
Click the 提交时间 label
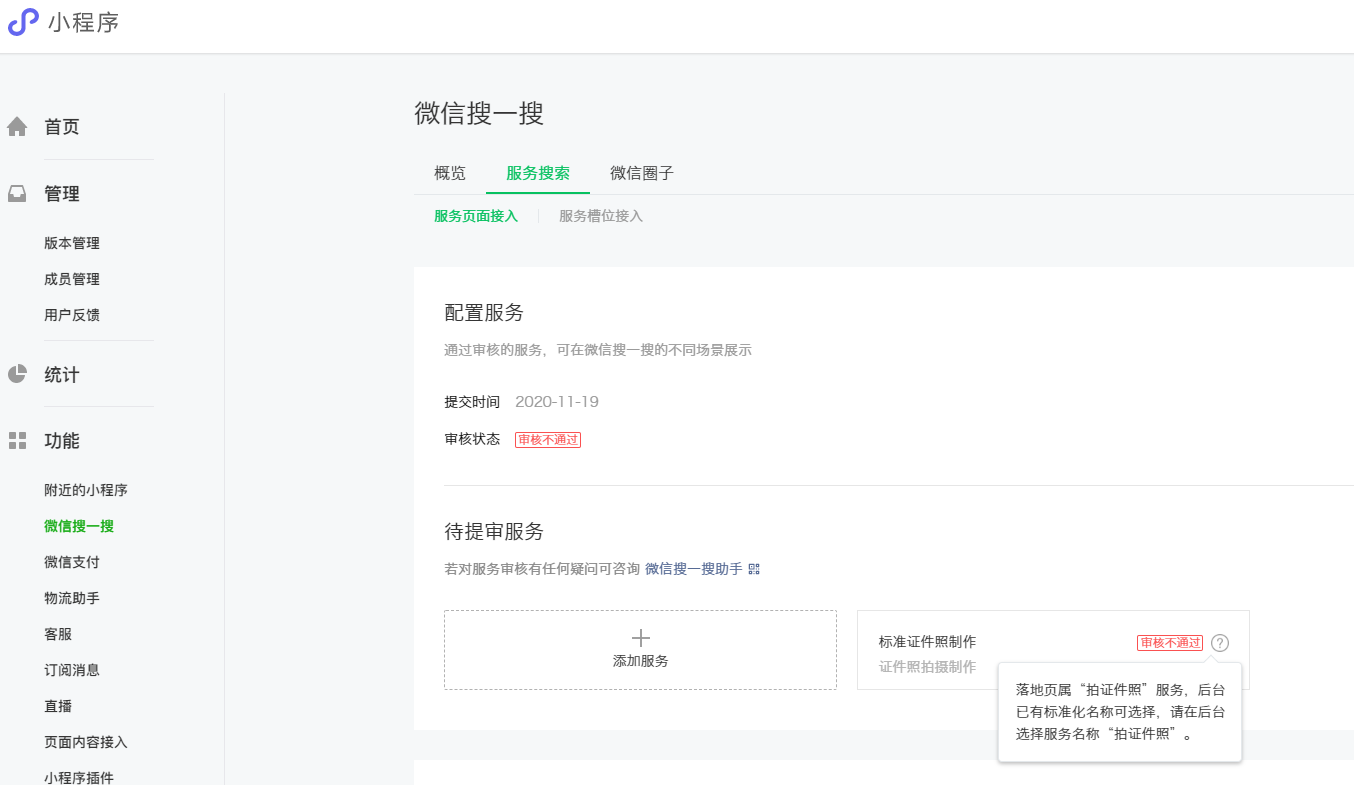point(472,402)
